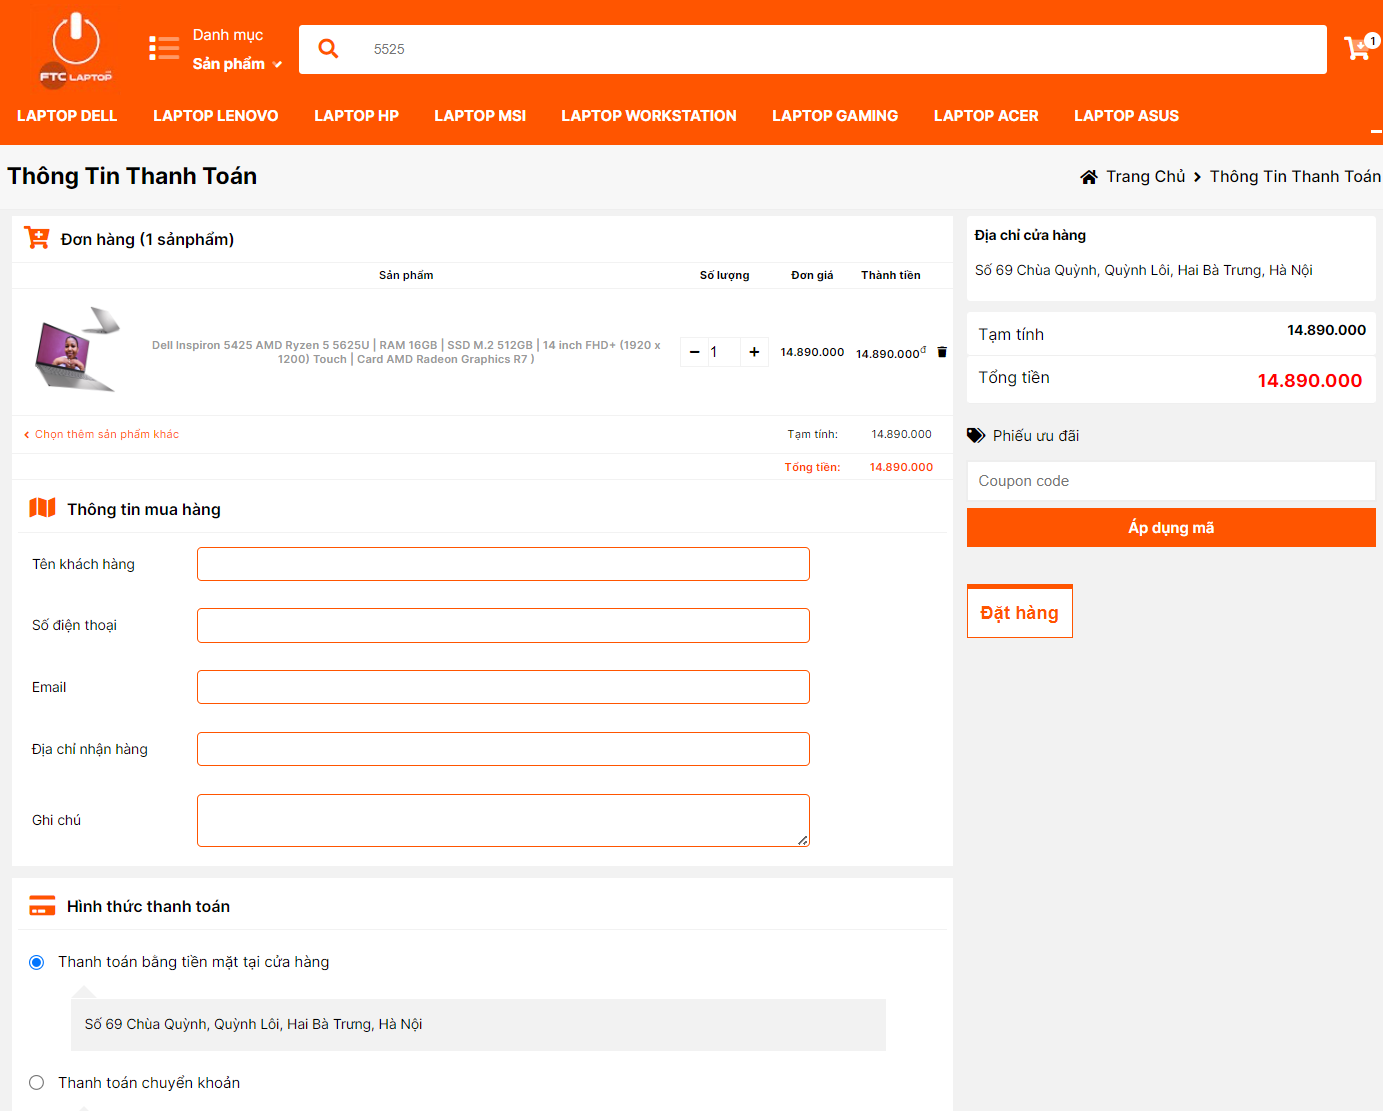Focus the Coupon code input field
Screen dimensions: 1383x1111
pos(1170,481)
